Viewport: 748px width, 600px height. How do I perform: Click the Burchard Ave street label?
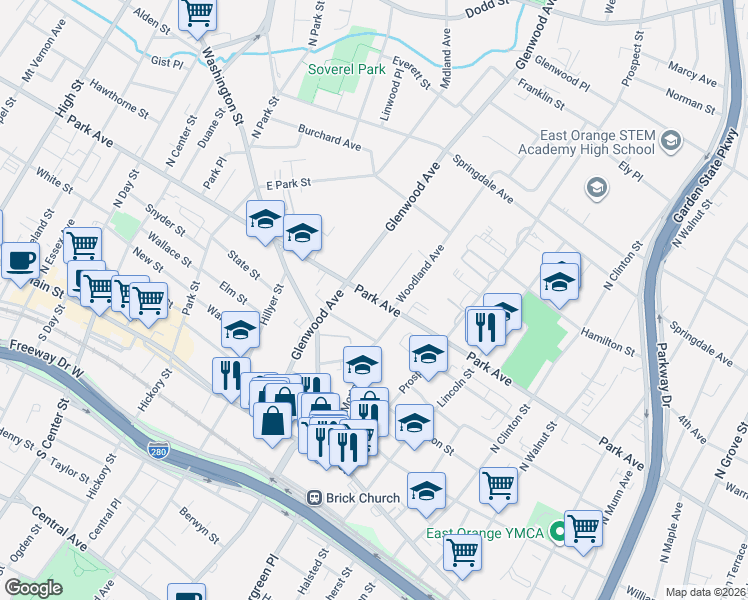pyautogui.click(x=330, y=137)
